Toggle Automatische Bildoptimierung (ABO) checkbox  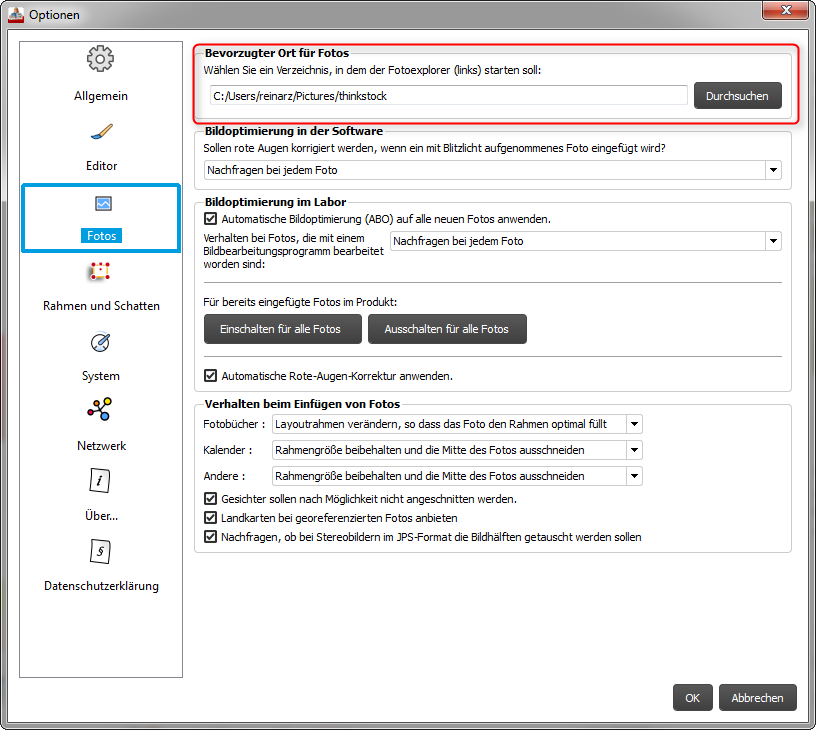coord(210,218)
